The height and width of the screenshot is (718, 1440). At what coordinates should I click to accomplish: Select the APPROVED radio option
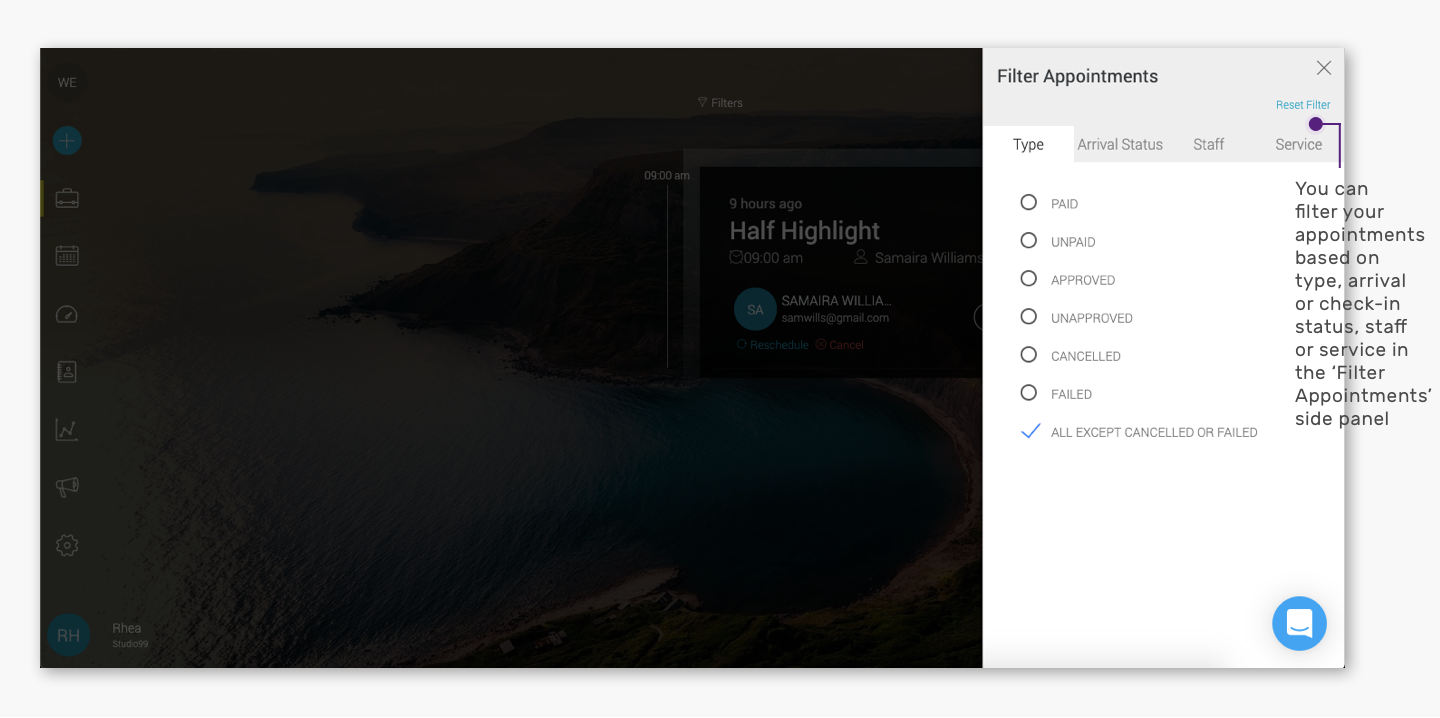click(x=1028, y=279)
